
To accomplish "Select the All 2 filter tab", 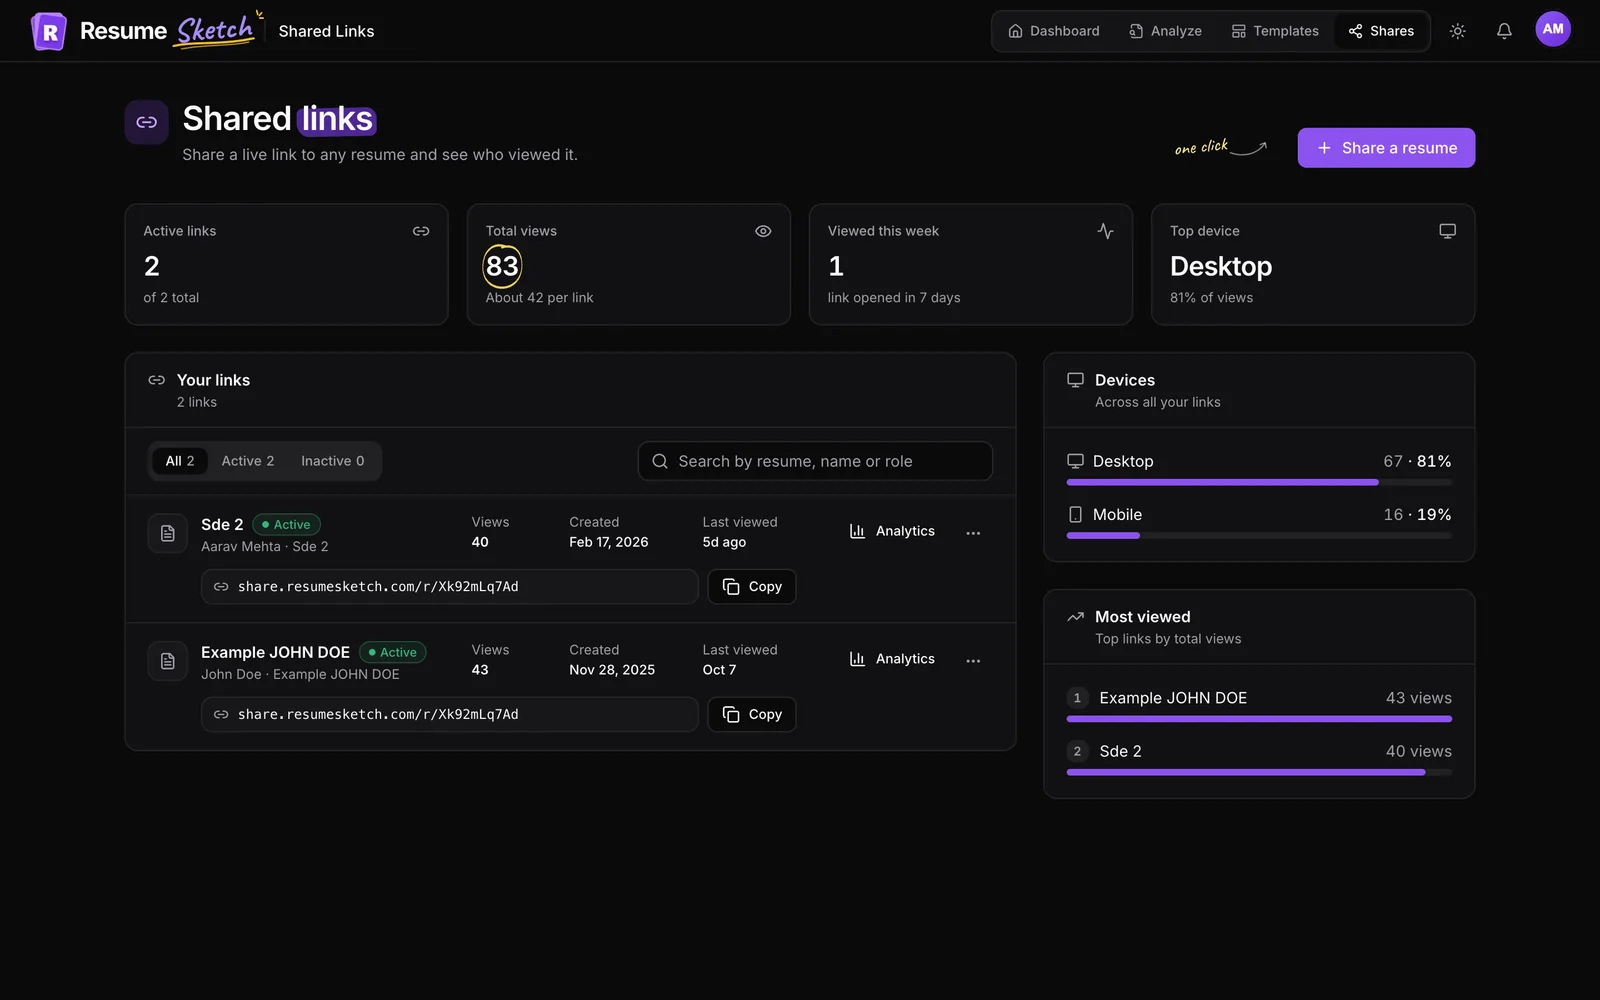I will tap(180, 461).
